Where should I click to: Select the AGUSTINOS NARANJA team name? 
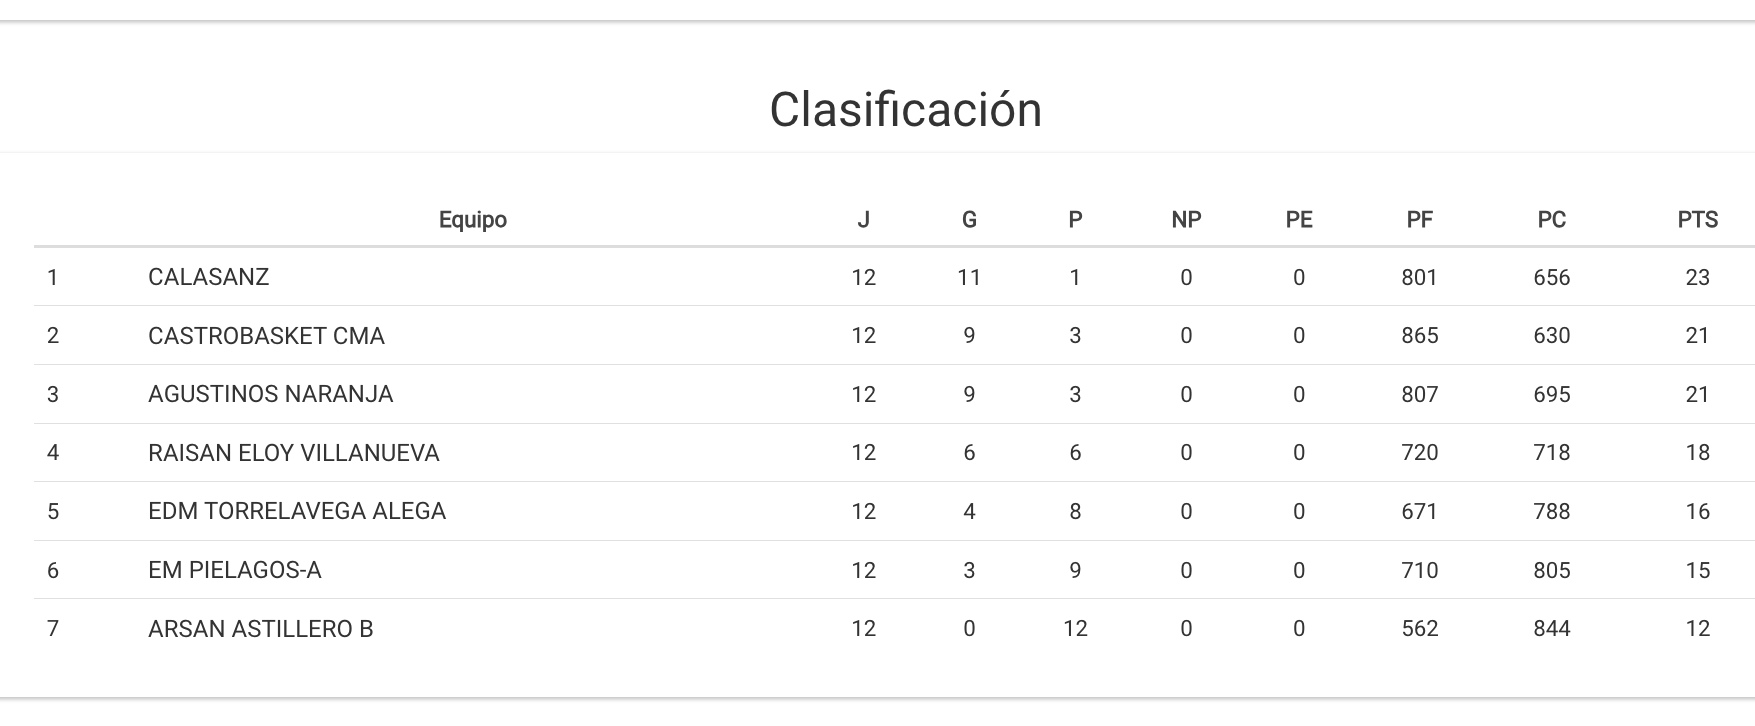[270, 394]
